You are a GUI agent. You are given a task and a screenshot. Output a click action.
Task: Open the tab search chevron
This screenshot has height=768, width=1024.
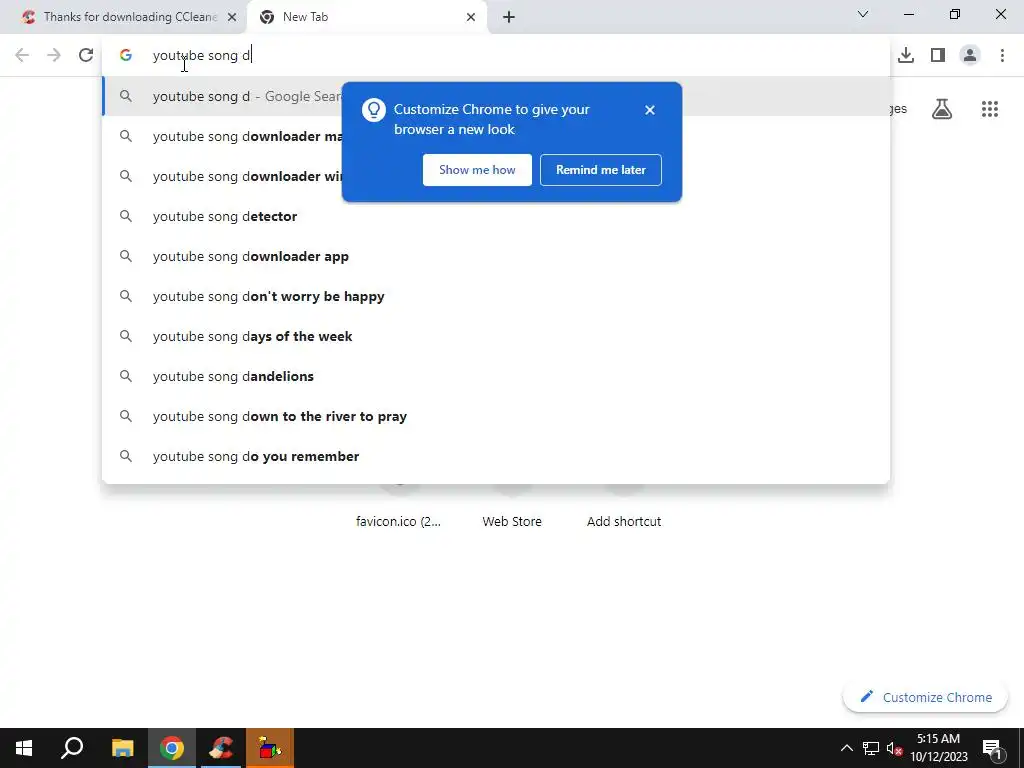pos(863,14)
